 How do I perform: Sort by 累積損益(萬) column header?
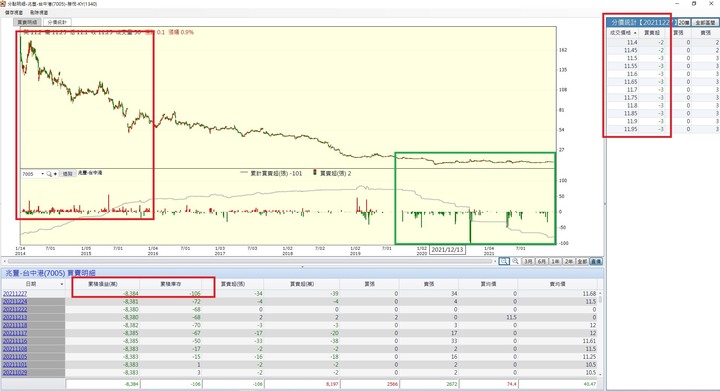[102, 284]
